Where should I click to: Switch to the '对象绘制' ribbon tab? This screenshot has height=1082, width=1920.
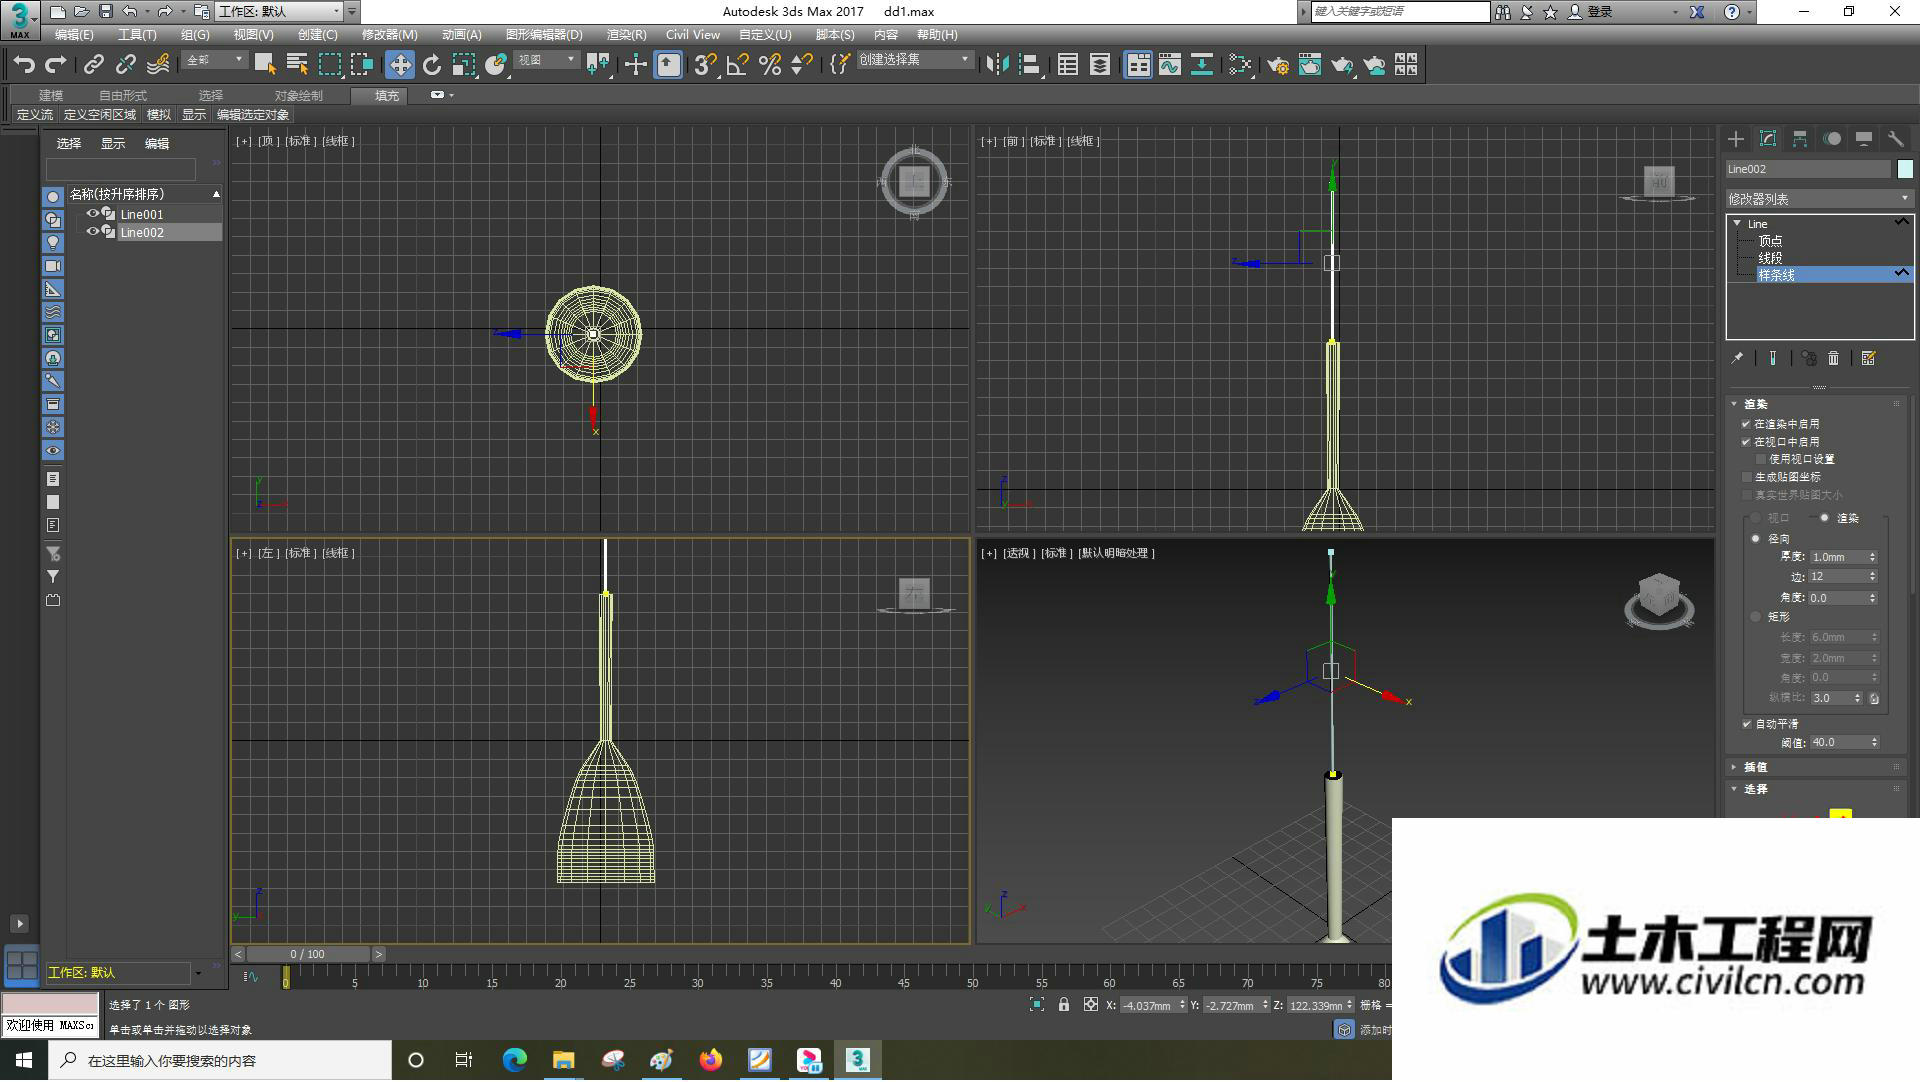298,96
